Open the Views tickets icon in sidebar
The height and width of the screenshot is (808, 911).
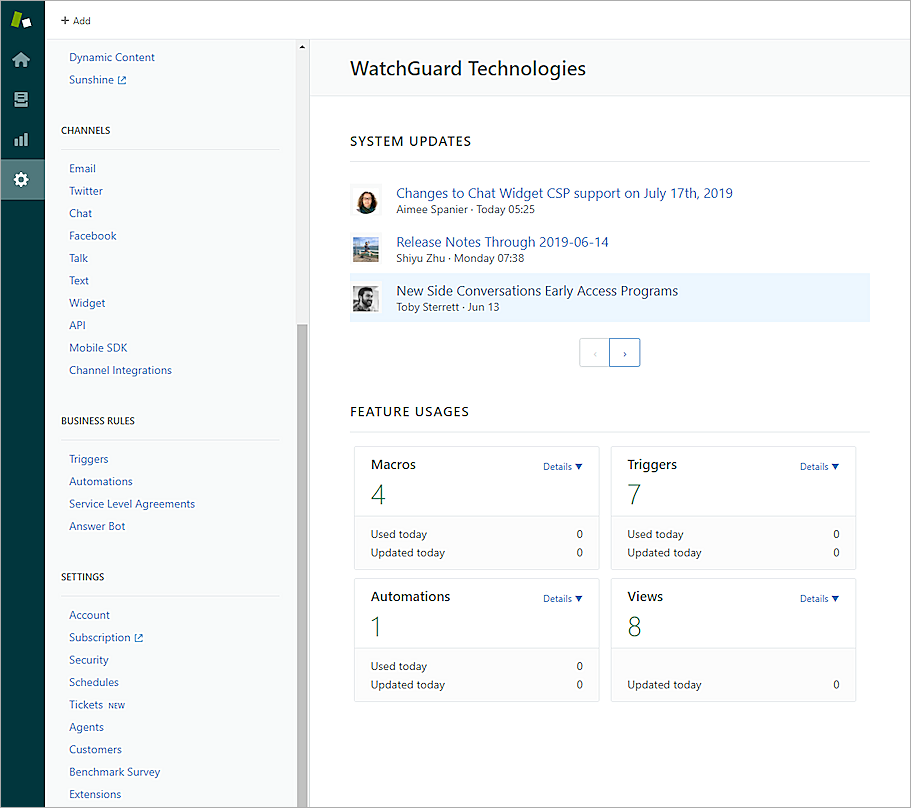[21, 100]
